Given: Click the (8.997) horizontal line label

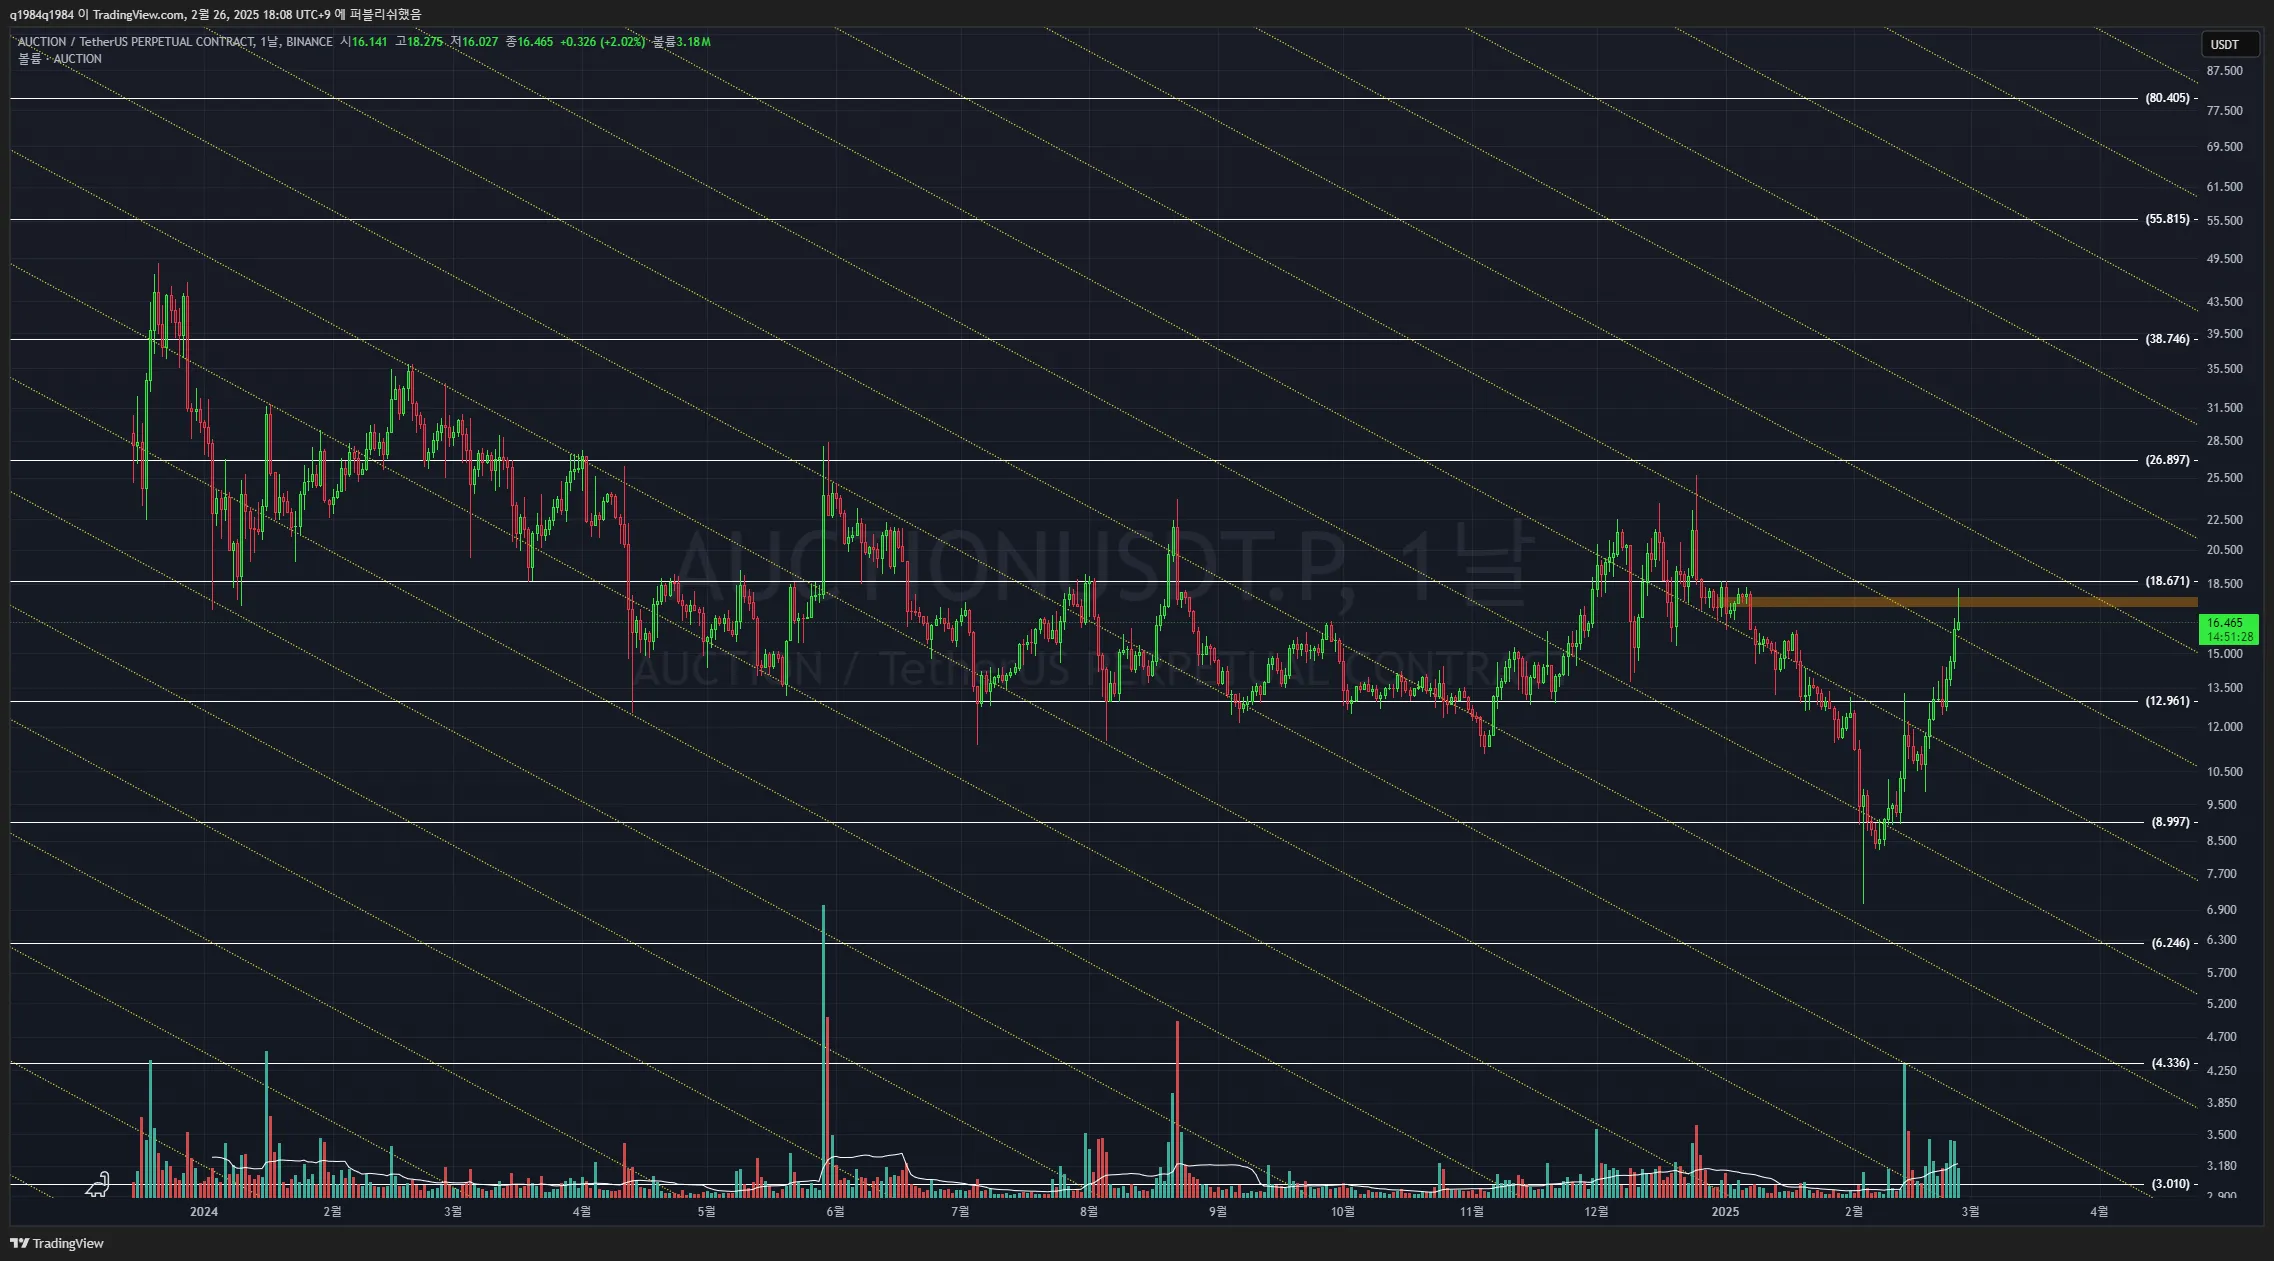Looking at the screenshot, I should [x=2170, y=822].
